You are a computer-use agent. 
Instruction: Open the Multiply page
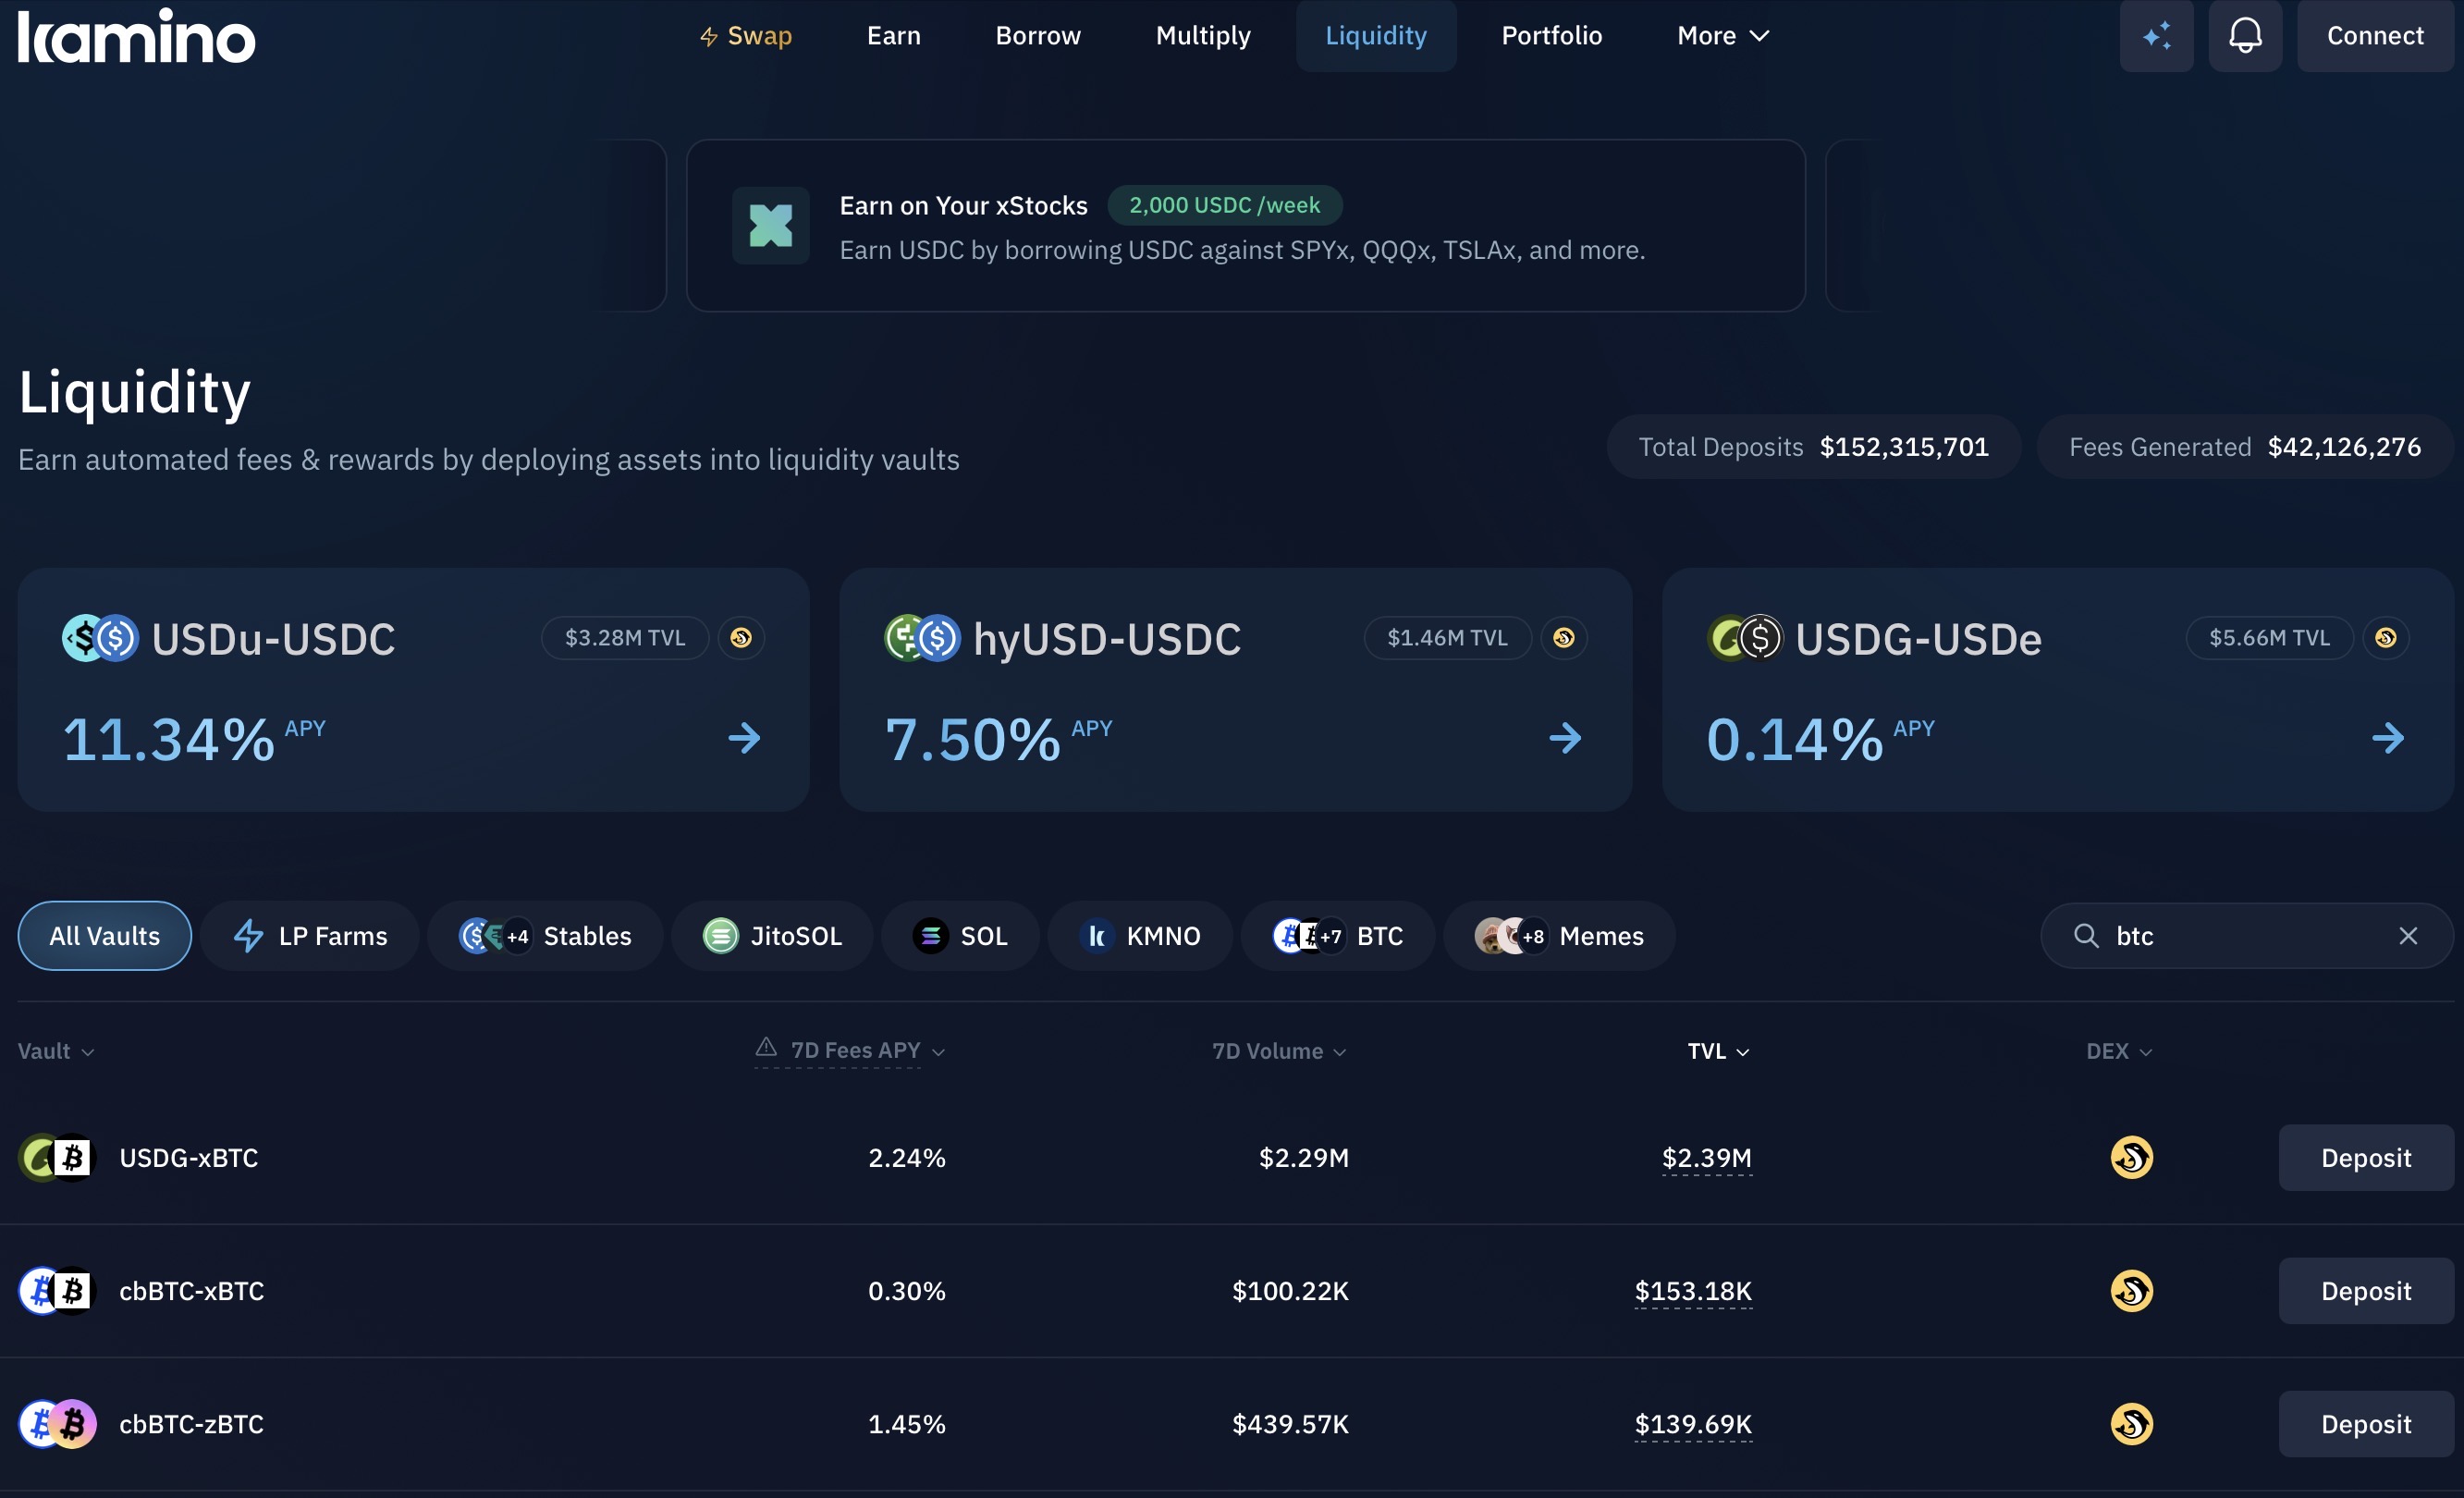coord(1203,36)
